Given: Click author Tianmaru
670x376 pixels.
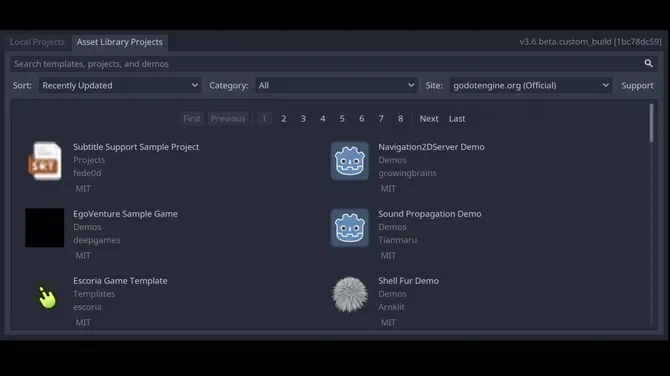Looking at the screenshot, I should (397, 240).
